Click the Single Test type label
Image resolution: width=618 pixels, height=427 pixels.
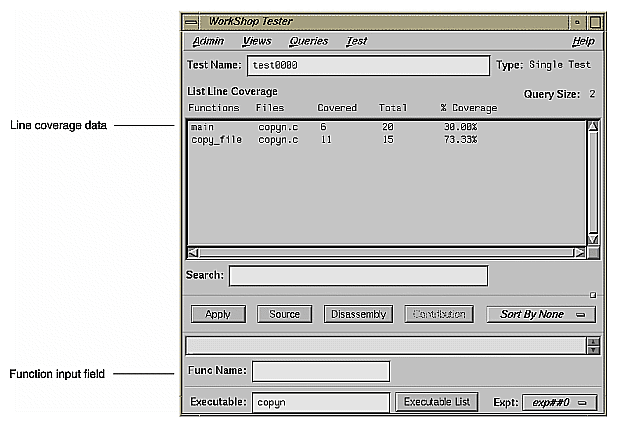pyautogui.click(x=560, y=65)
